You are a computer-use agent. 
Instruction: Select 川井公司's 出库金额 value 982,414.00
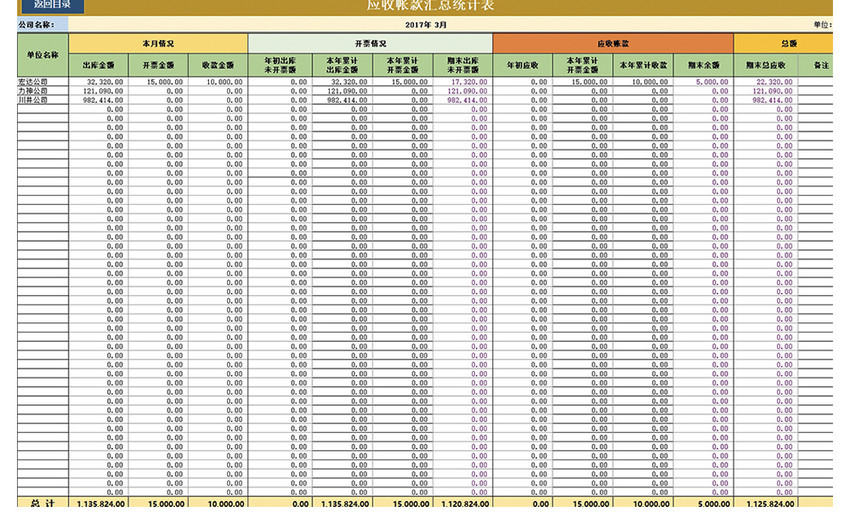tap(99, 100)
